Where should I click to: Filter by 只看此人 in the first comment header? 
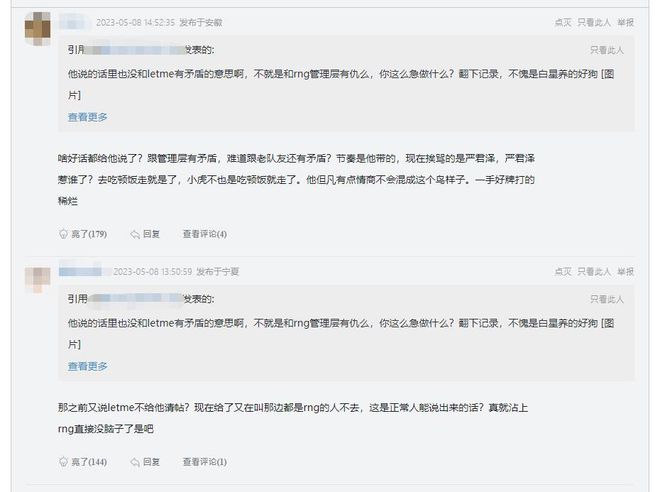(594, 22)
